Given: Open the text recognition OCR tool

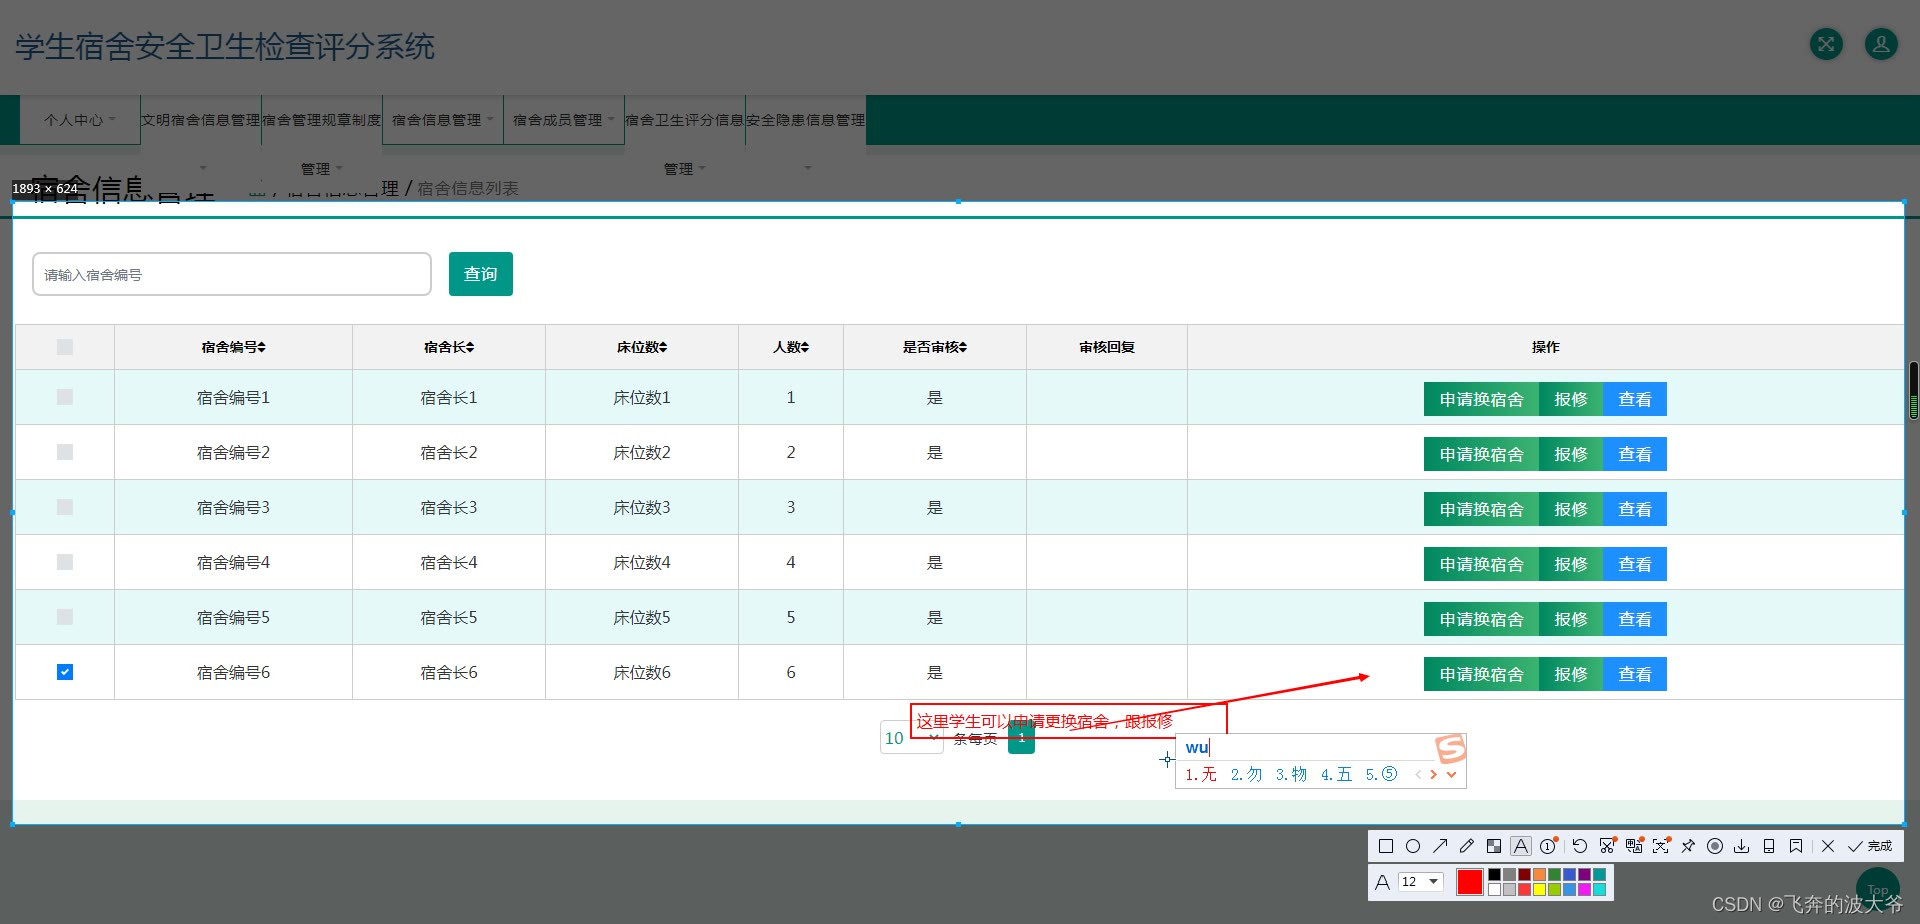Looking at the screenshot, I should pos(1661,846).
